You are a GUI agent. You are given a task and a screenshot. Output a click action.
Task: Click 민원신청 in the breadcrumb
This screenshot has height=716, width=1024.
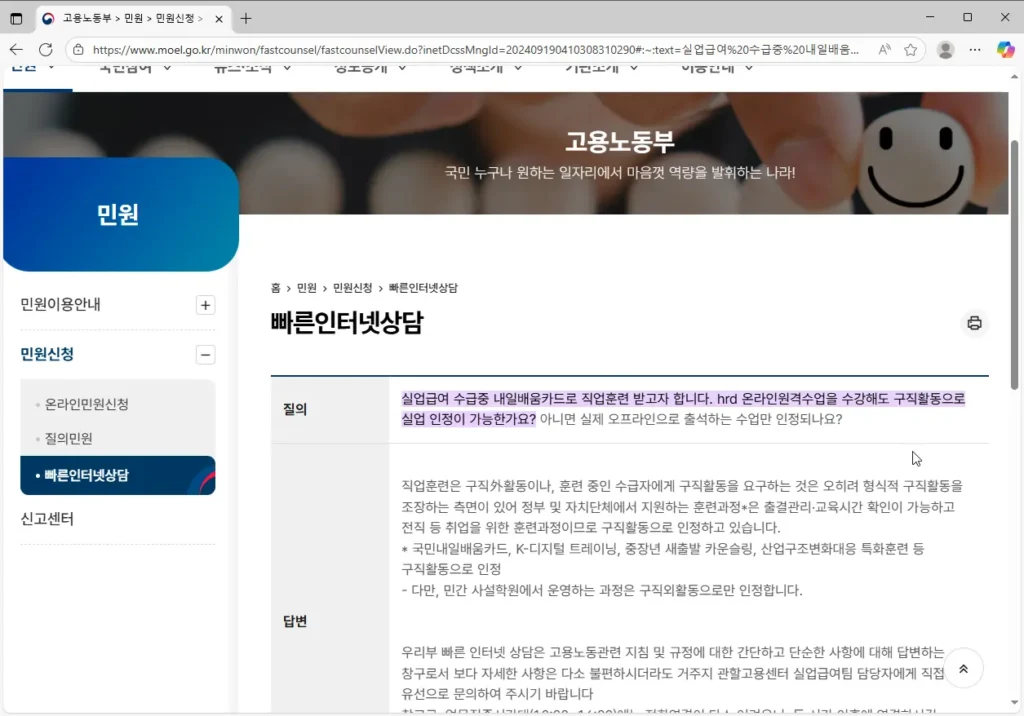click(353, 288)
